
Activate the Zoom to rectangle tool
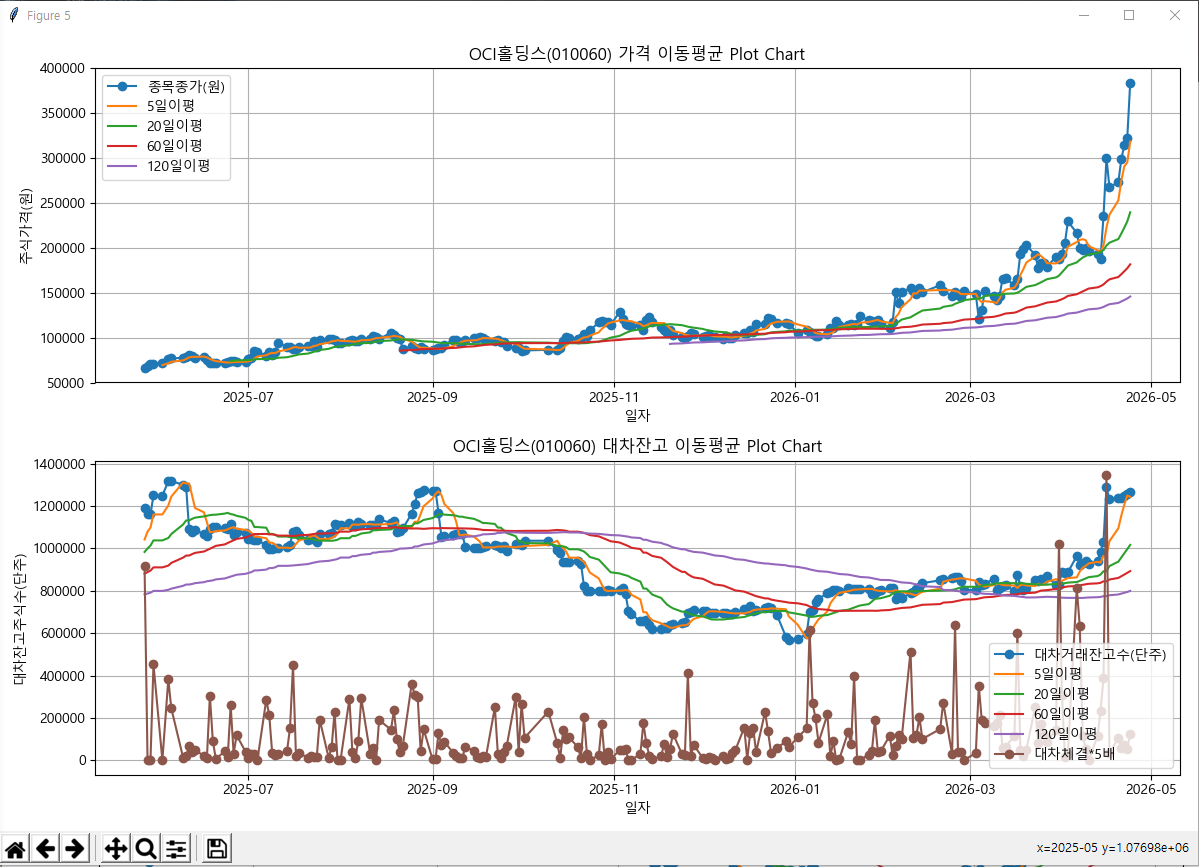[x=145, y=849]
